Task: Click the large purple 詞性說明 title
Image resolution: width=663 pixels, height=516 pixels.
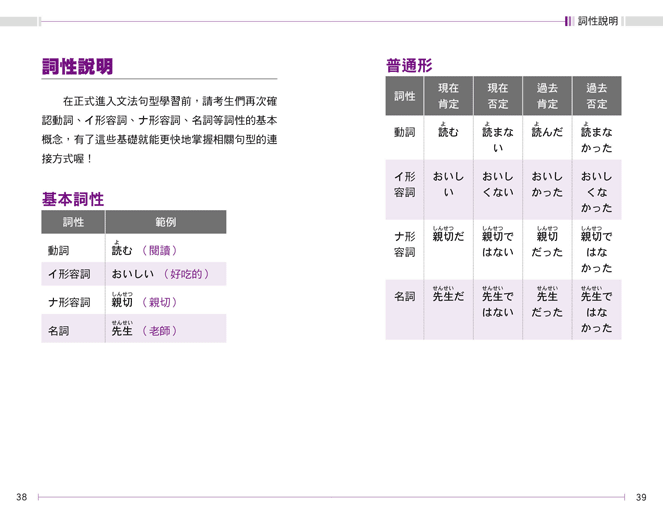Action: (x=77, y=66)
